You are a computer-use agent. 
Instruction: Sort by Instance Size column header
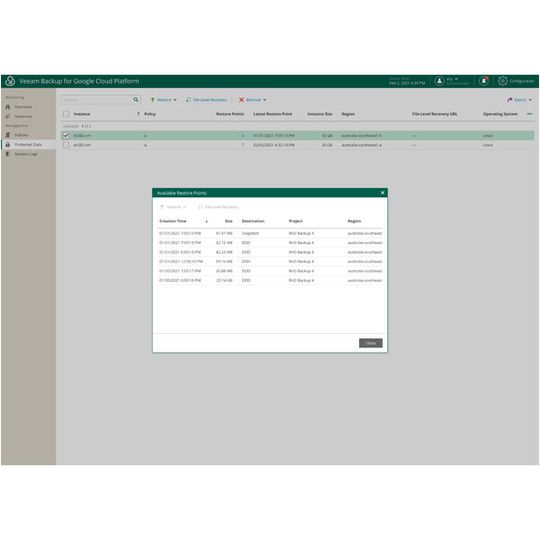click(320, 114)
